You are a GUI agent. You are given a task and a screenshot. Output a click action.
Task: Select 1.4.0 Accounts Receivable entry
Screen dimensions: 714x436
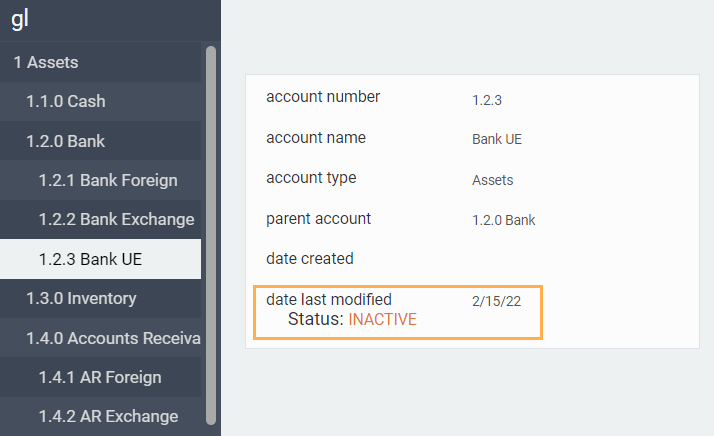113,338
